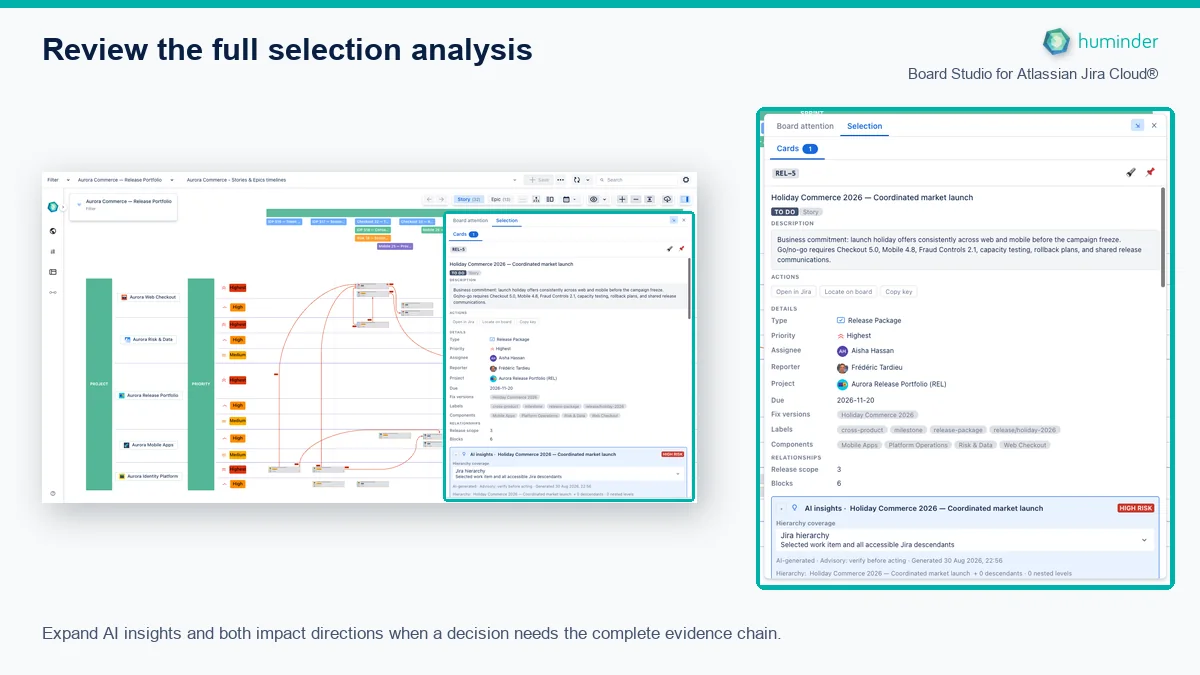The image size is (1200, 675).
Task: Click Open in Jira in enlarged panel
Action: tap(794, 292)
